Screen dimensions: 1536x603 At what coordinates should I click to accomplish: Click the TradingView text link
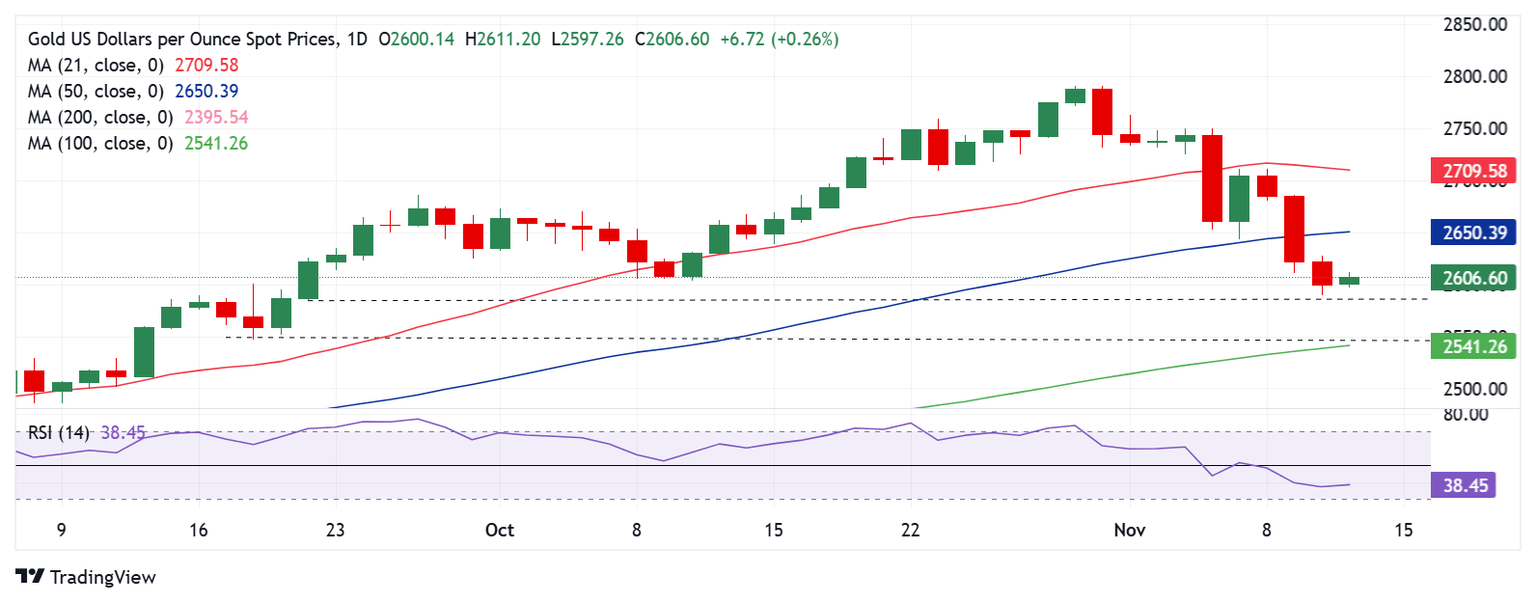point(103,577)
